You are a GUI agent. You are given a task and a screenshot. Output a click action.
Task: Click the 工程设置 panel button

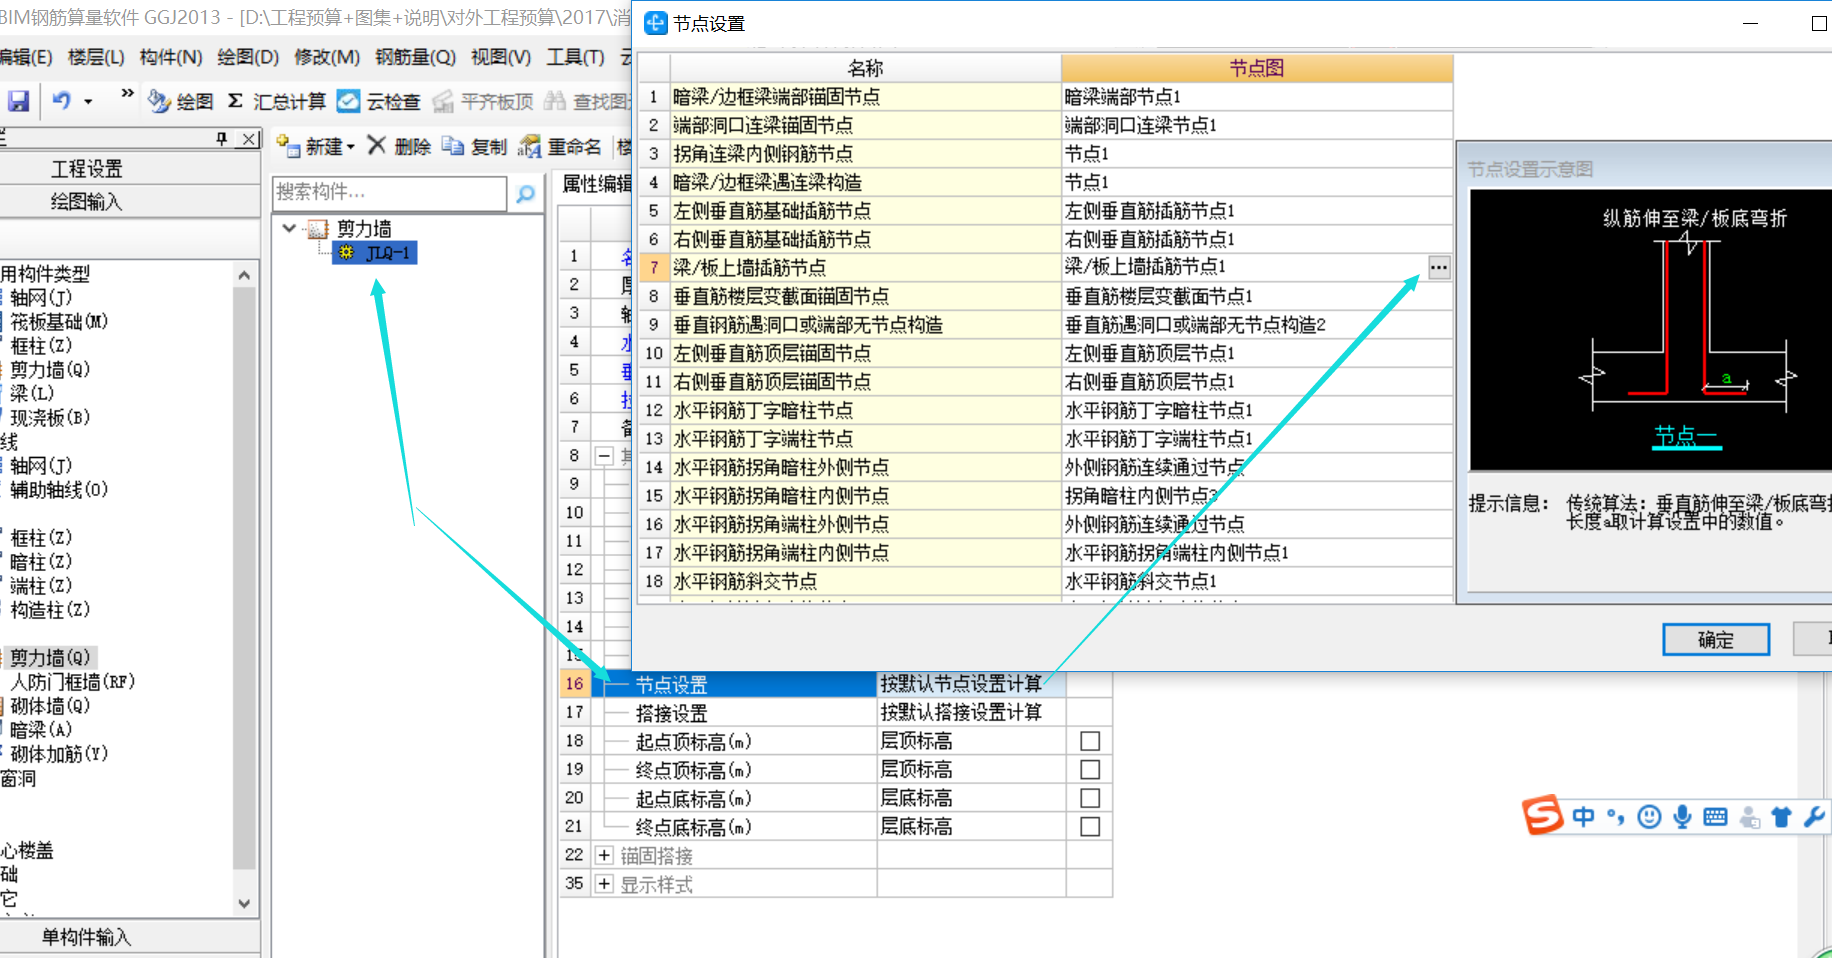pos(87,169)
